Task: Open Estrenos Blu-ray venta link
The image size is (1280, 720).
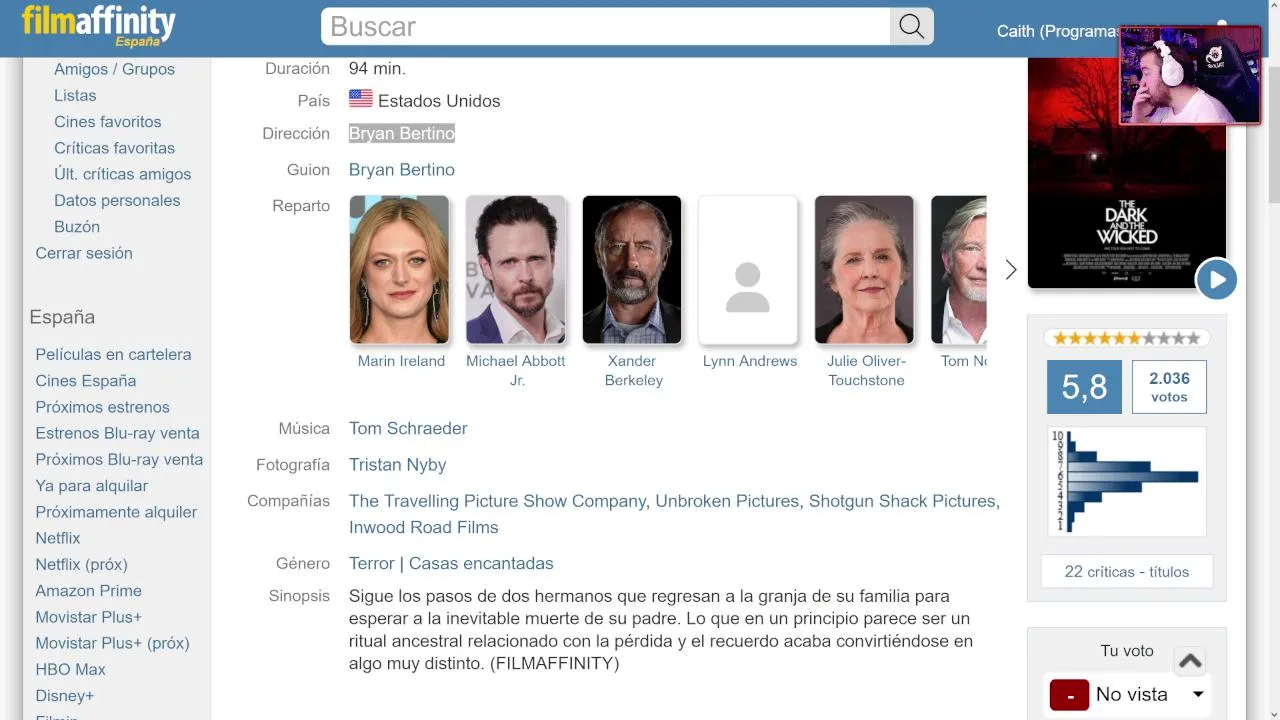Action: click(x=117, y=433)
